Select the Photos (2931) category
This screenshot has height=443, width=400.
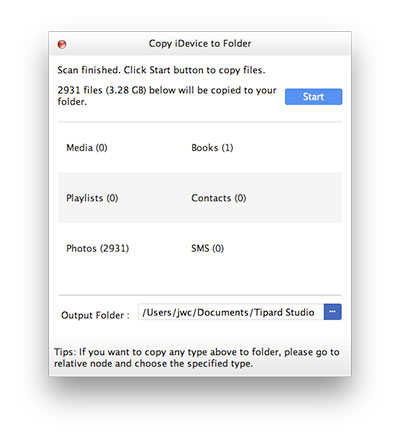[x=97, y=248]
